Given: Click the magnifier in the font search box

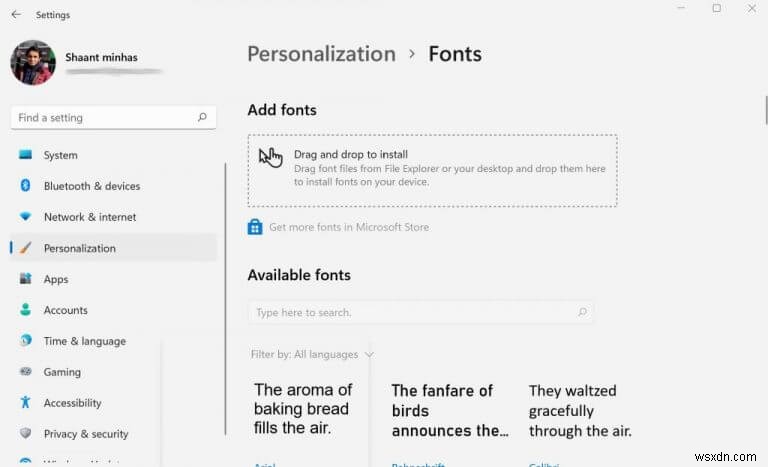Looking at the screenshot, I should 582,312.
